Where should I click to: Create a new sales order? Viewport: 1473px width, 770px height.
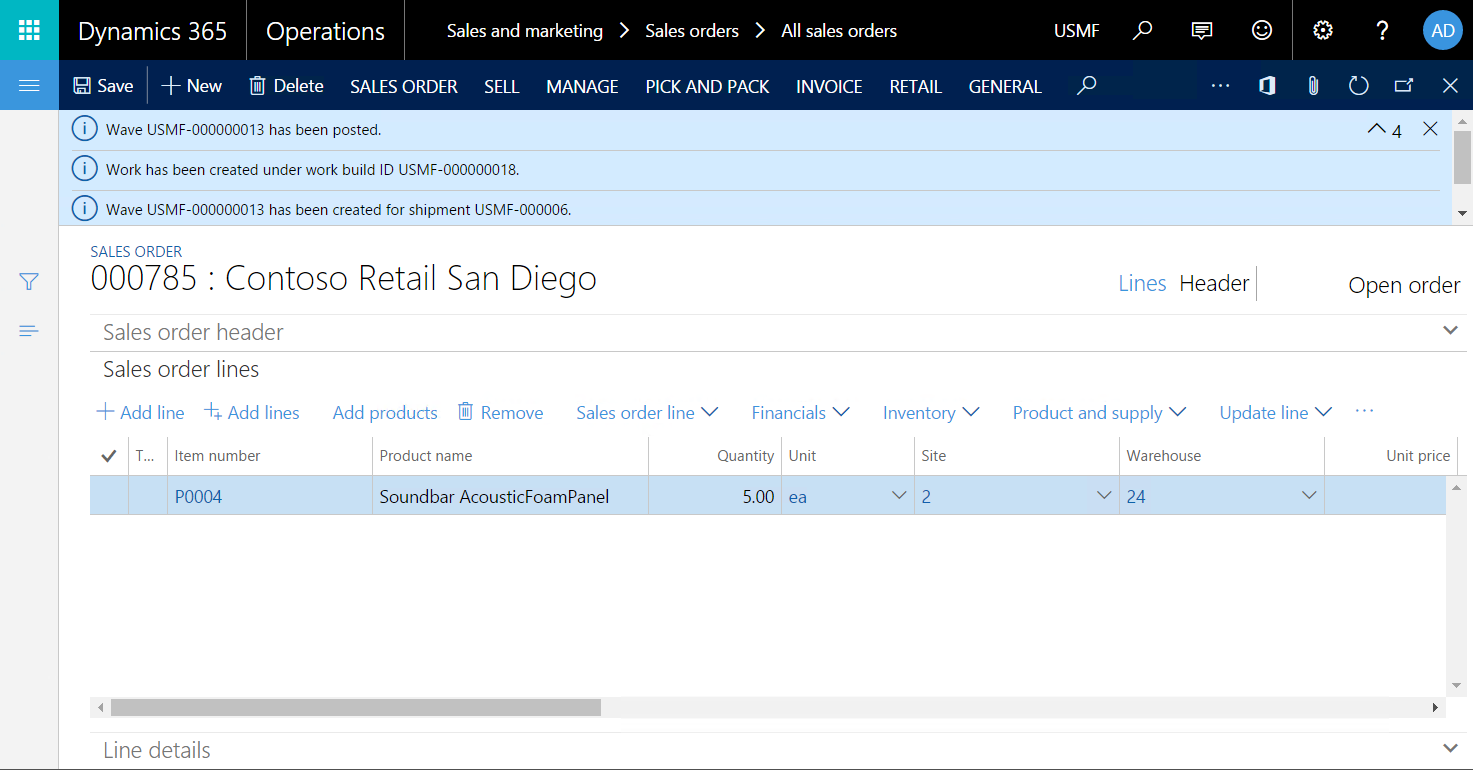(x=191, y=86)
